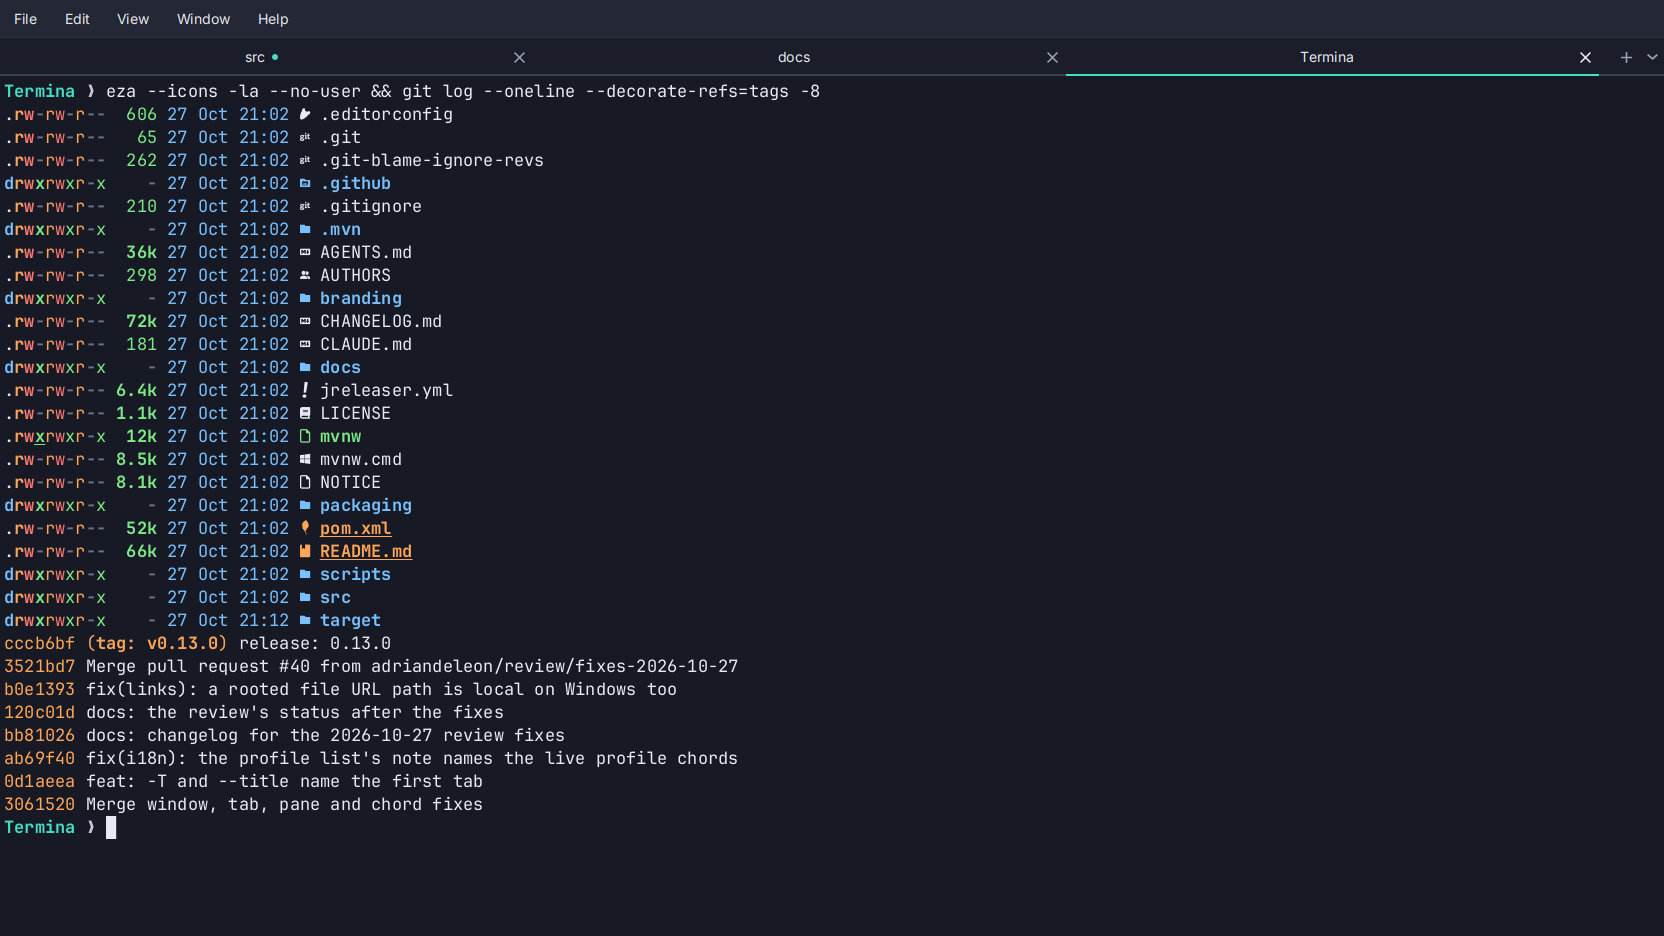Click the folder icon beside packaging

pyautogui.click(x=305, y=506)
